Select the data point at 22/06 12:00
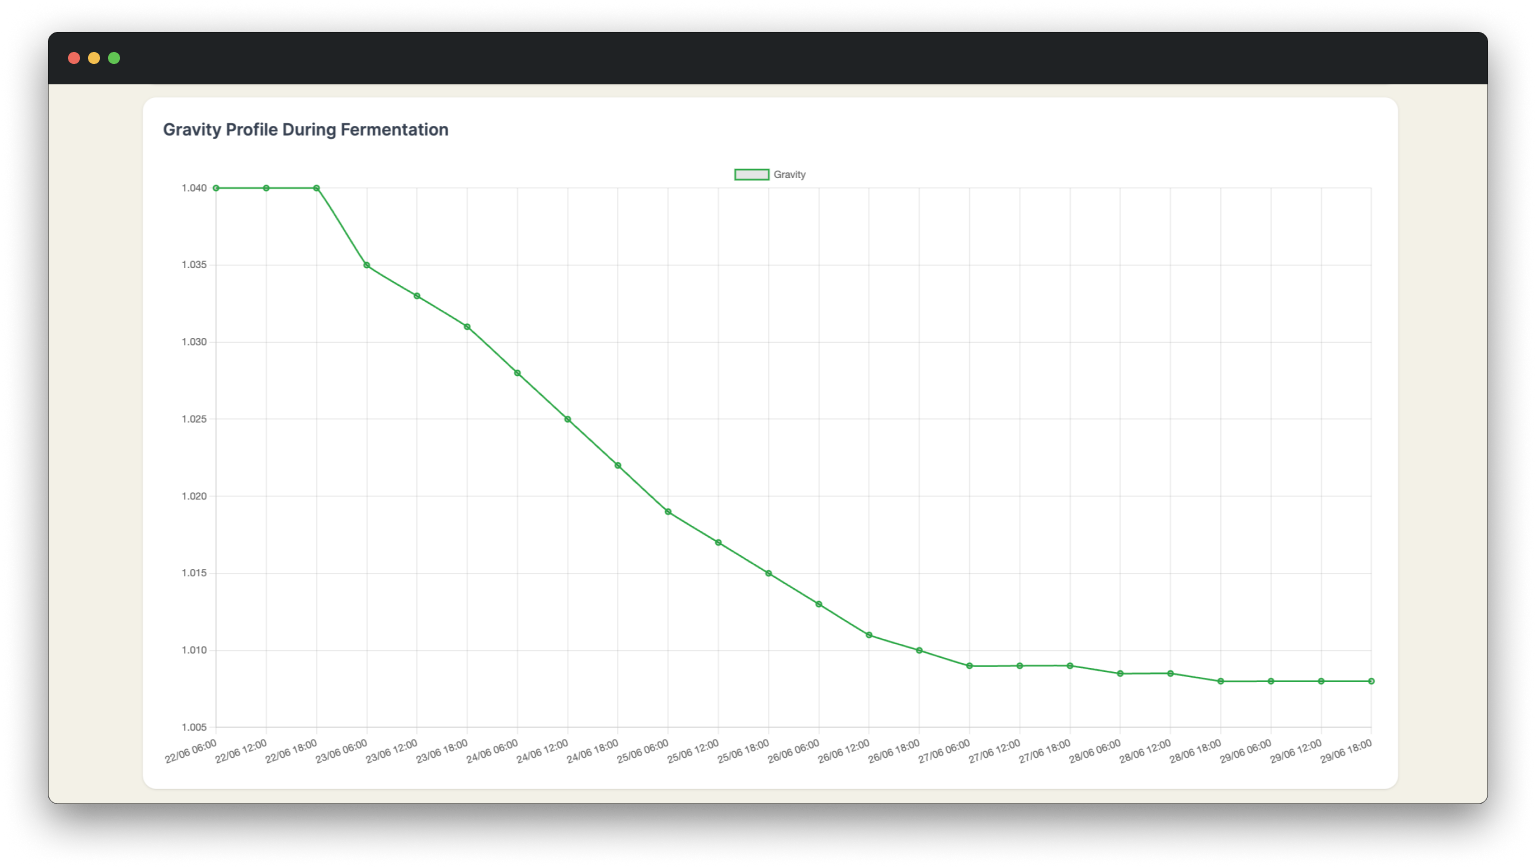This screenshot has width=1536, height=868. tap(266, 188)
